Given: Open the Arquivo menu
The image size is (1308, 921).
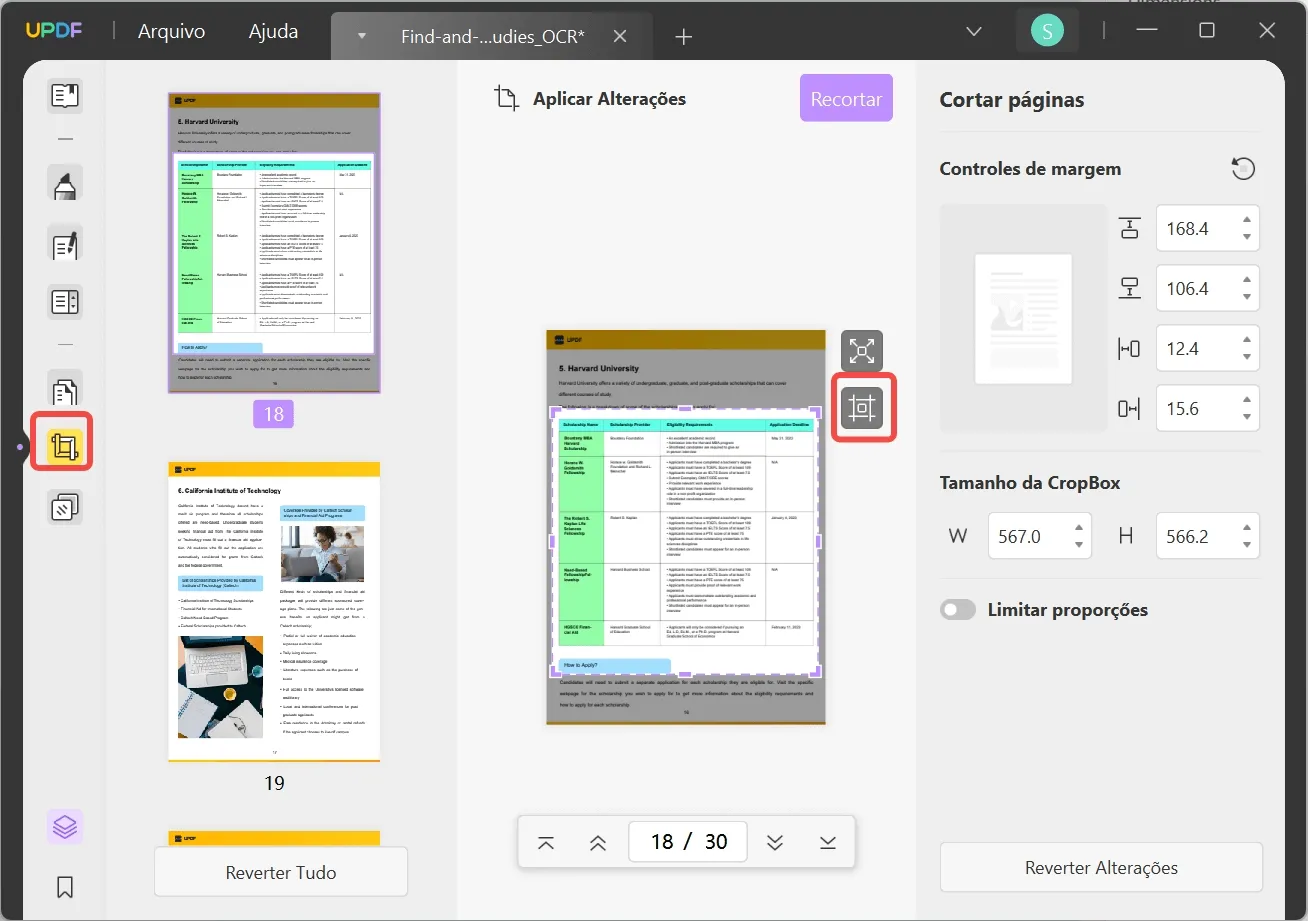Looking at the screenshot, I should click(171, 31).
